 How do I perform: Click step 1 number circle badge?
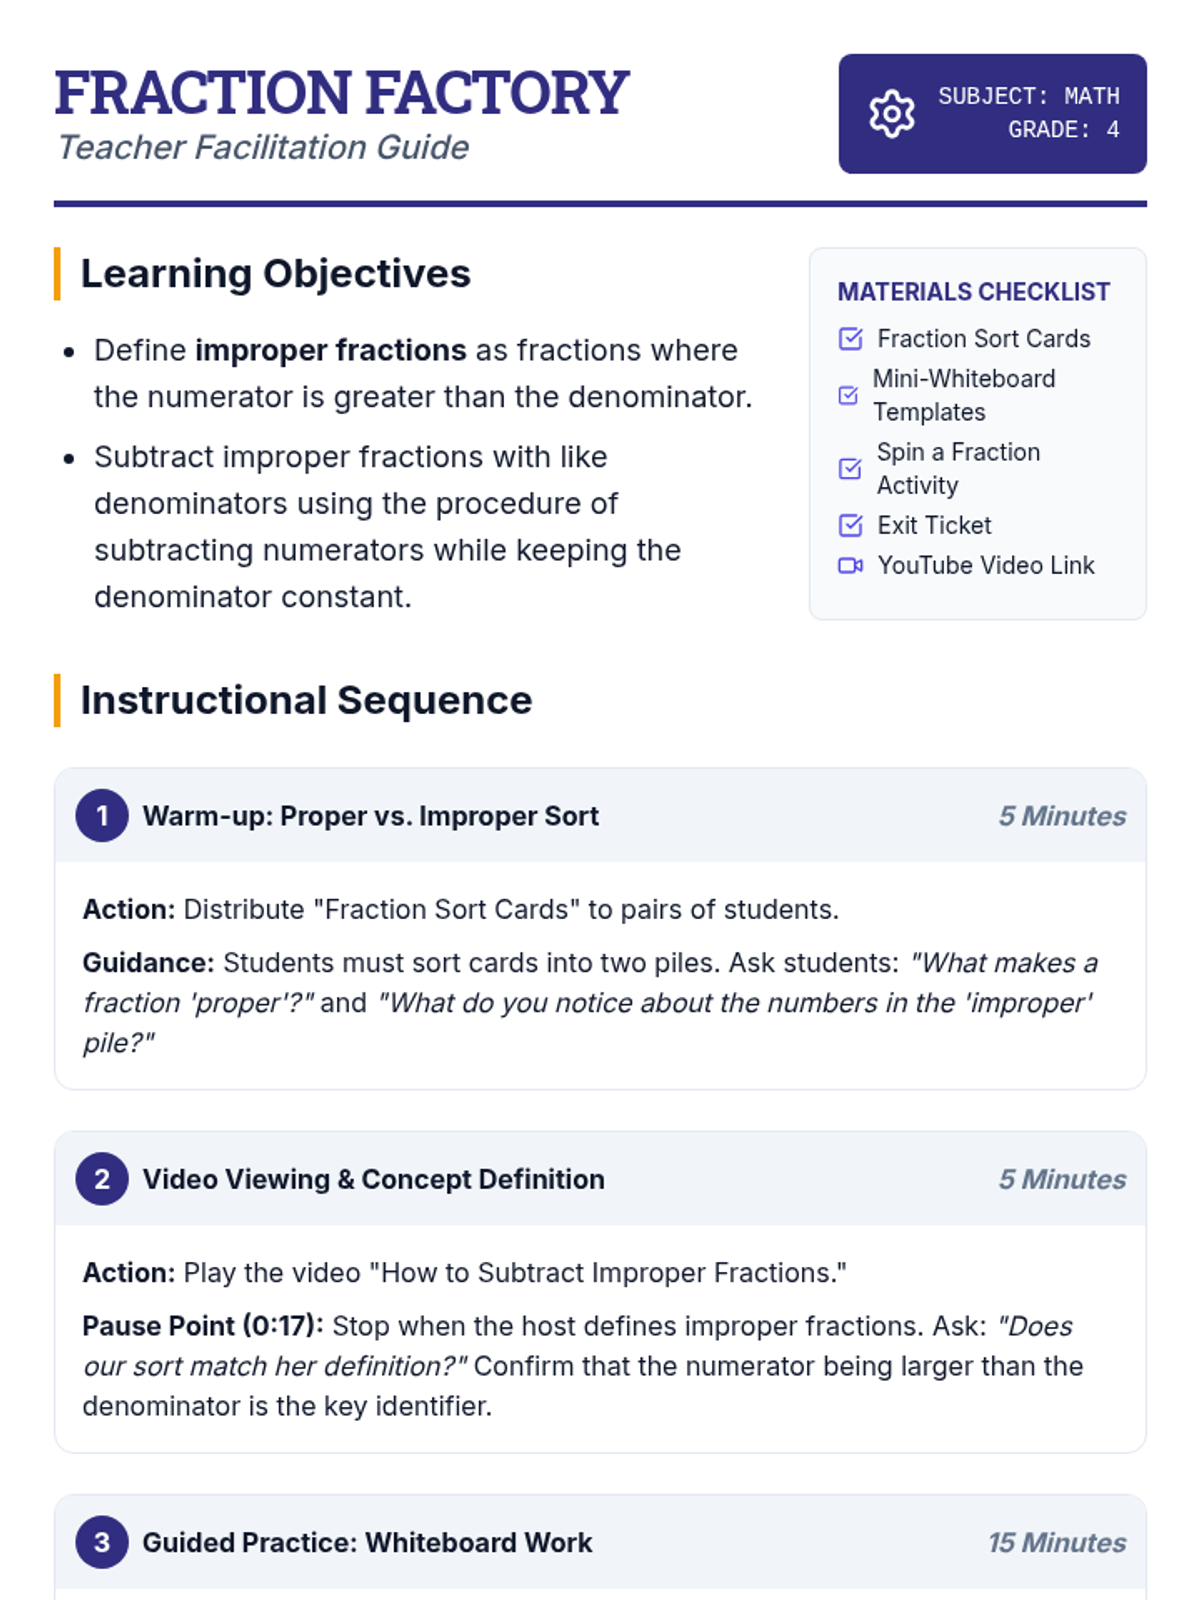click(x=102, y=816)
